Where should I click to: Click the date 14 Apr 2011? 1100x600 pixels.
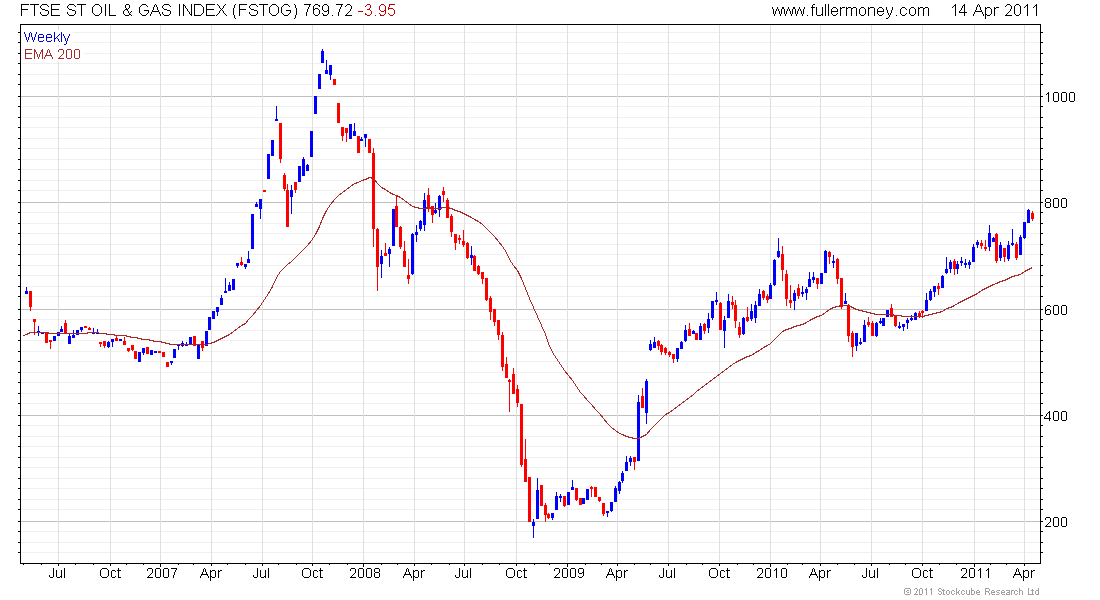[x=995, y=11]
